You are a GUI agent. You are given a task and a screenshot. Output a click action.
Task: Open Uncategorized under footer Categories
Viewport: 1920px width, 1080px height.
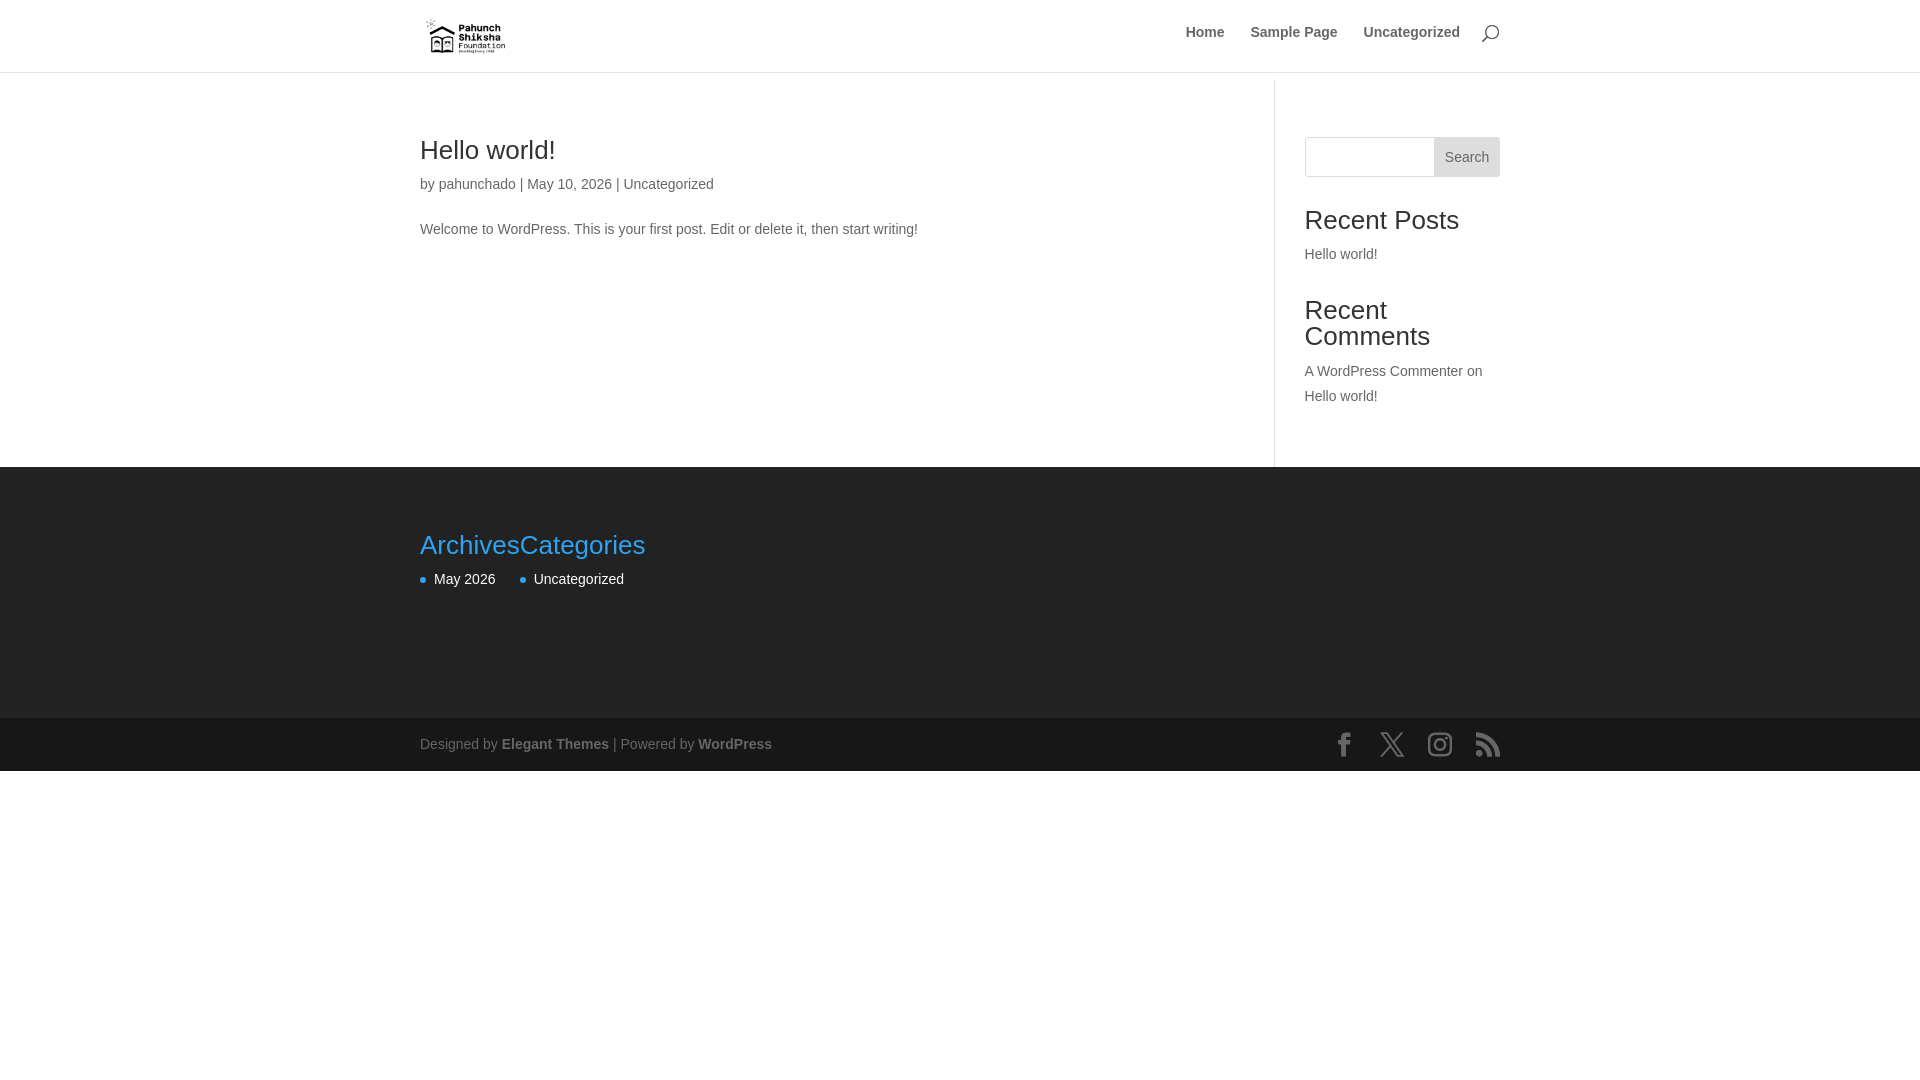(578, 579)
